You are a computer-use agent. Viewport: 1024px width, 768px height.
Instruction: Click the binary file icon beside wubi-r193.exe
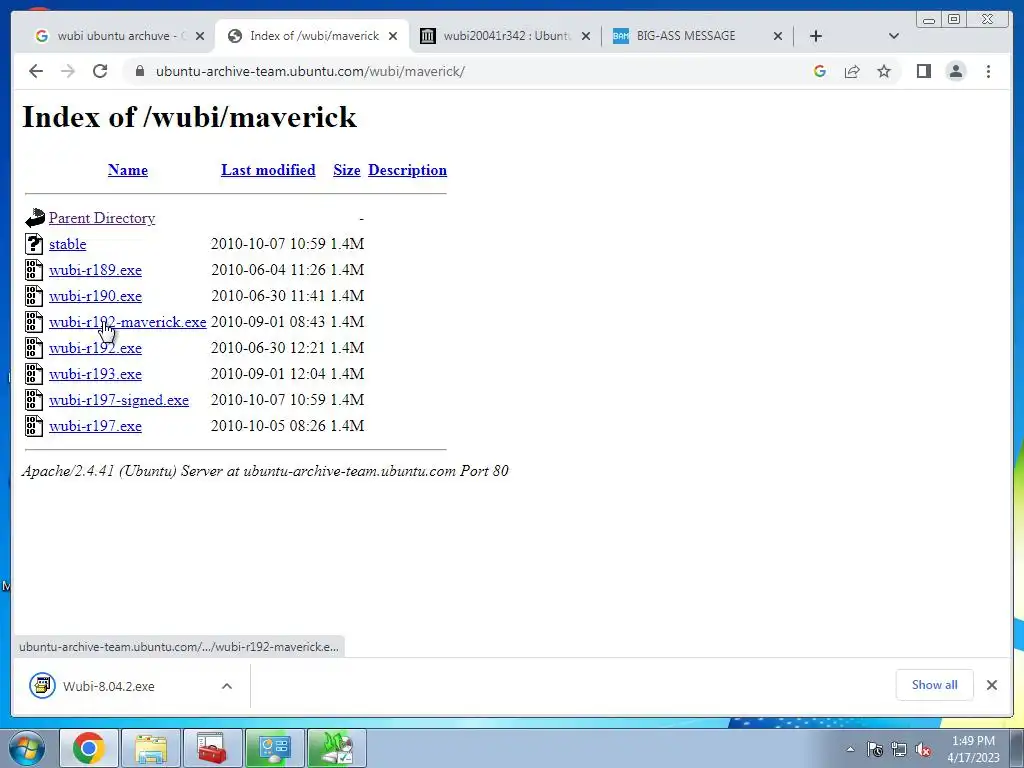[x=34, y=374]
